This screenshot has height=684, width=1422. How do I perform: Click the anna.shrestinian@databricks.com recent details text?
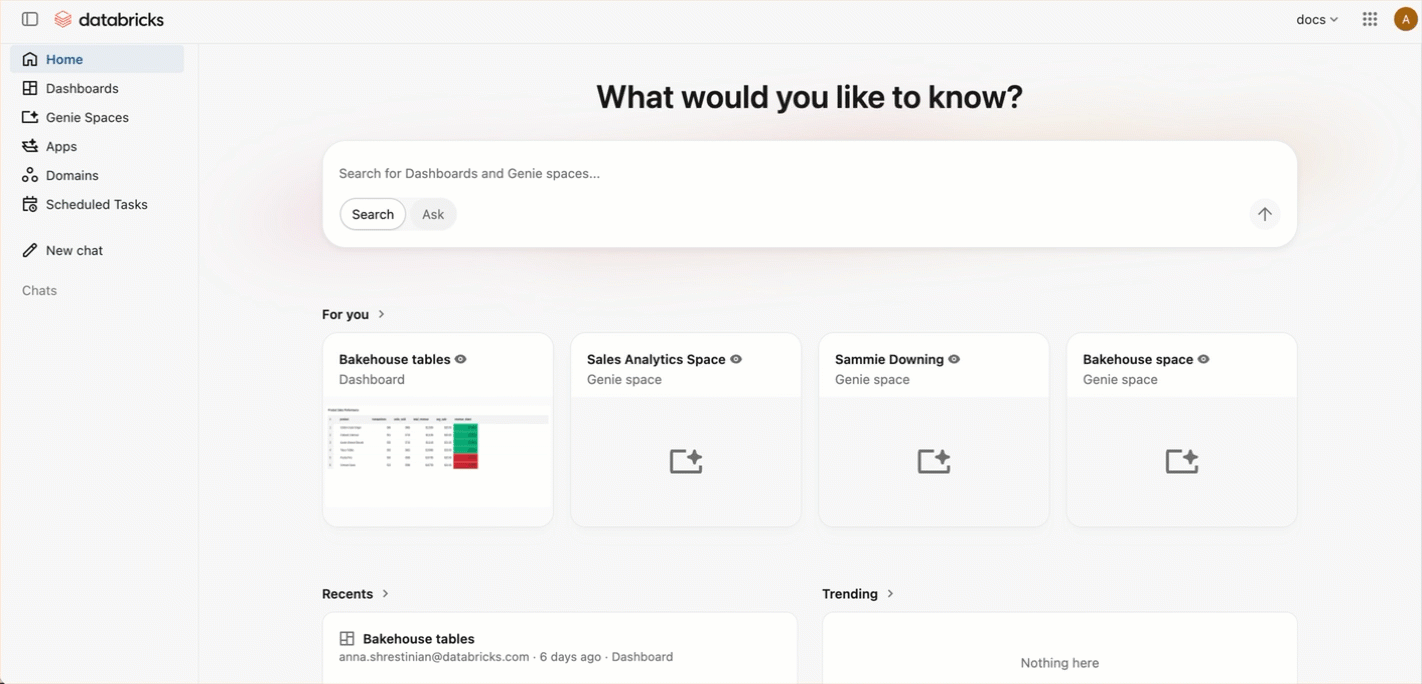click(506, 657)
